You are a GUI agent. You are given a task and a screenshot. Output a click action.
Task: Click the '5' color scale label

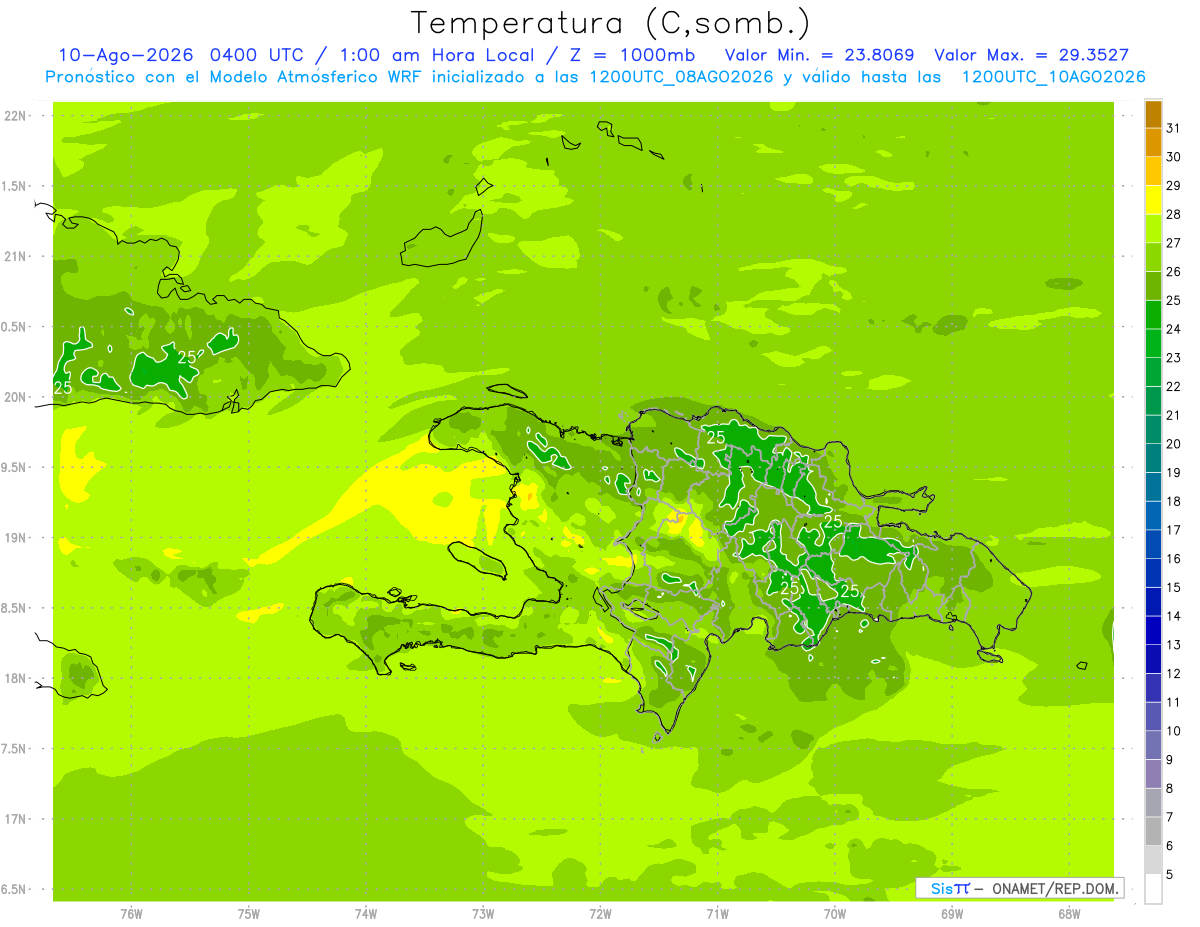pos(1170,875)
